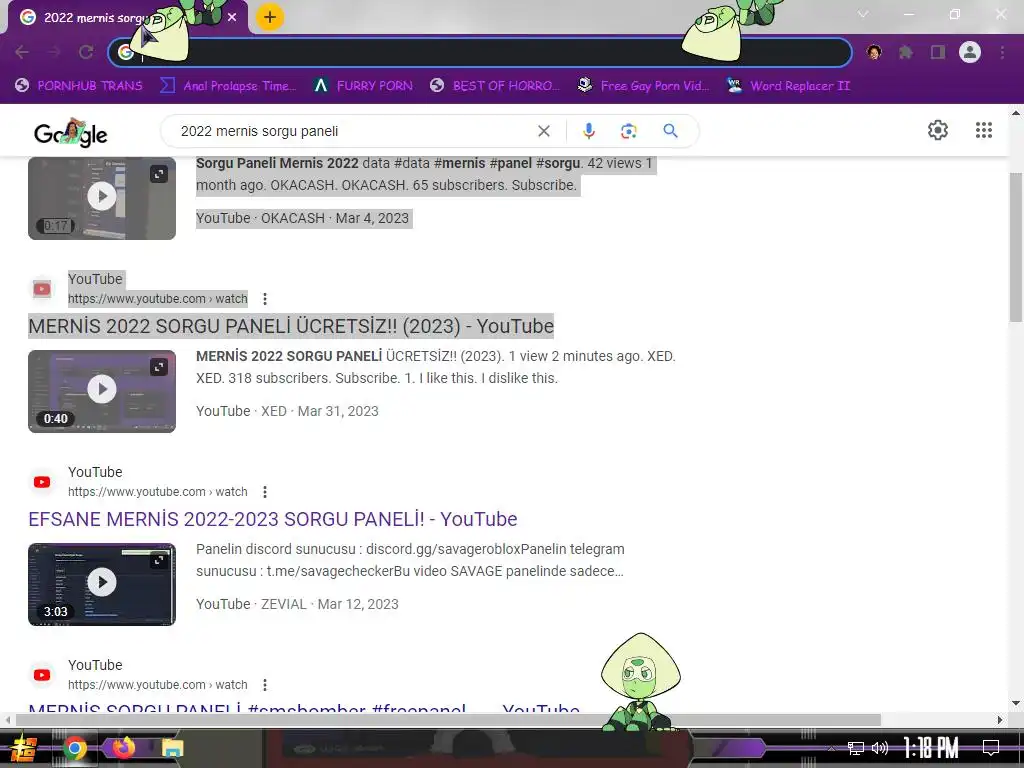This screenshot has width=1024, height=768.
Task: Open Chrome three-dot menu
Action: click(x=1002, y=52)
